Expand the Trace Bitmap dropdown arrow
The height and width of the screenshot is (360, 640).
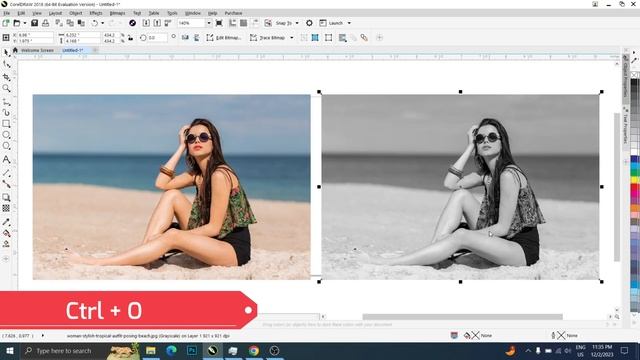[291, 38]
